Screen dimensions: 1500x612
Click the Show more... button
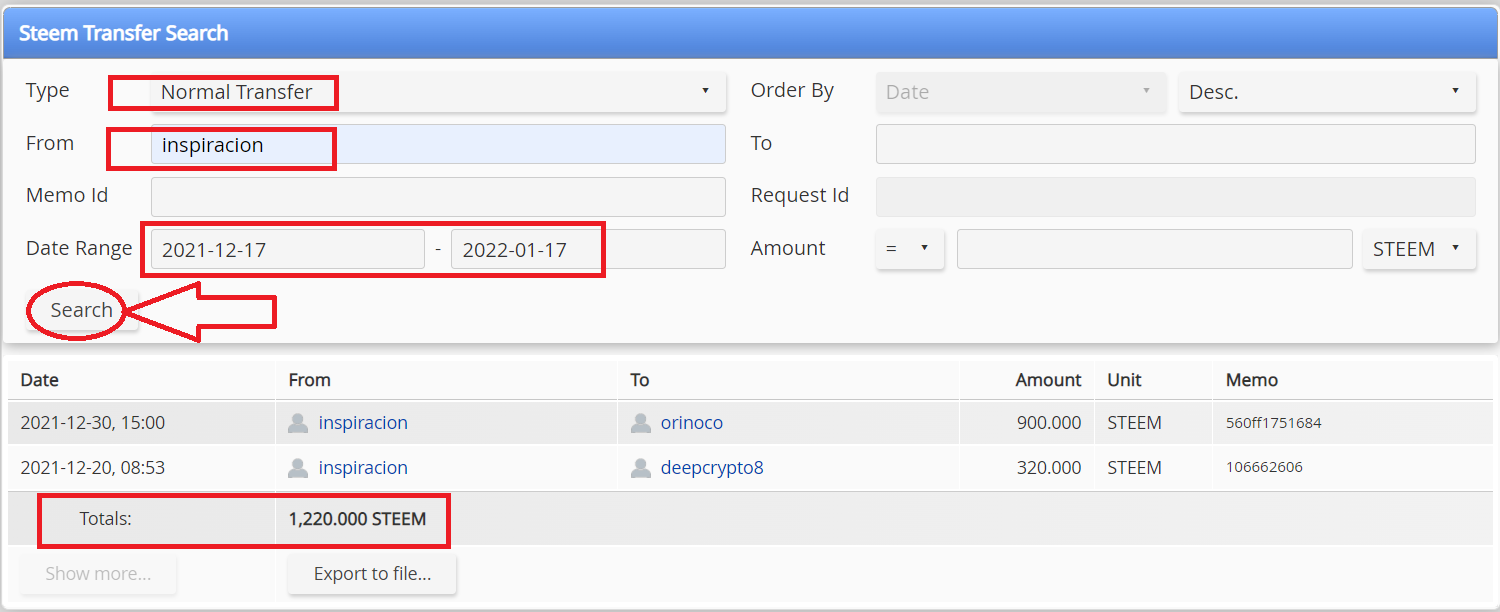[x=98, y=574]
